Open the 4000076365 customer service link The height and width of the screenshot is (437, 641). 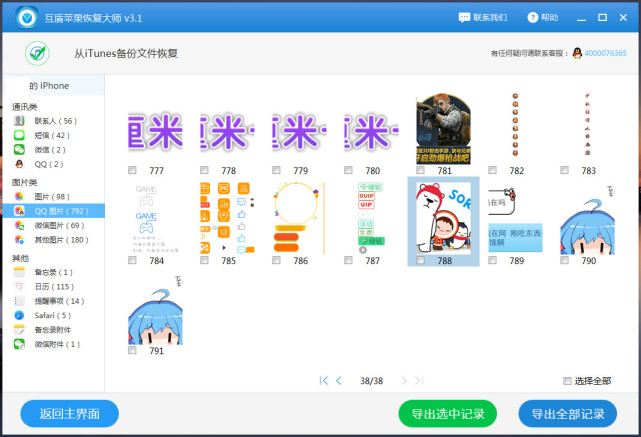[605, 53]
